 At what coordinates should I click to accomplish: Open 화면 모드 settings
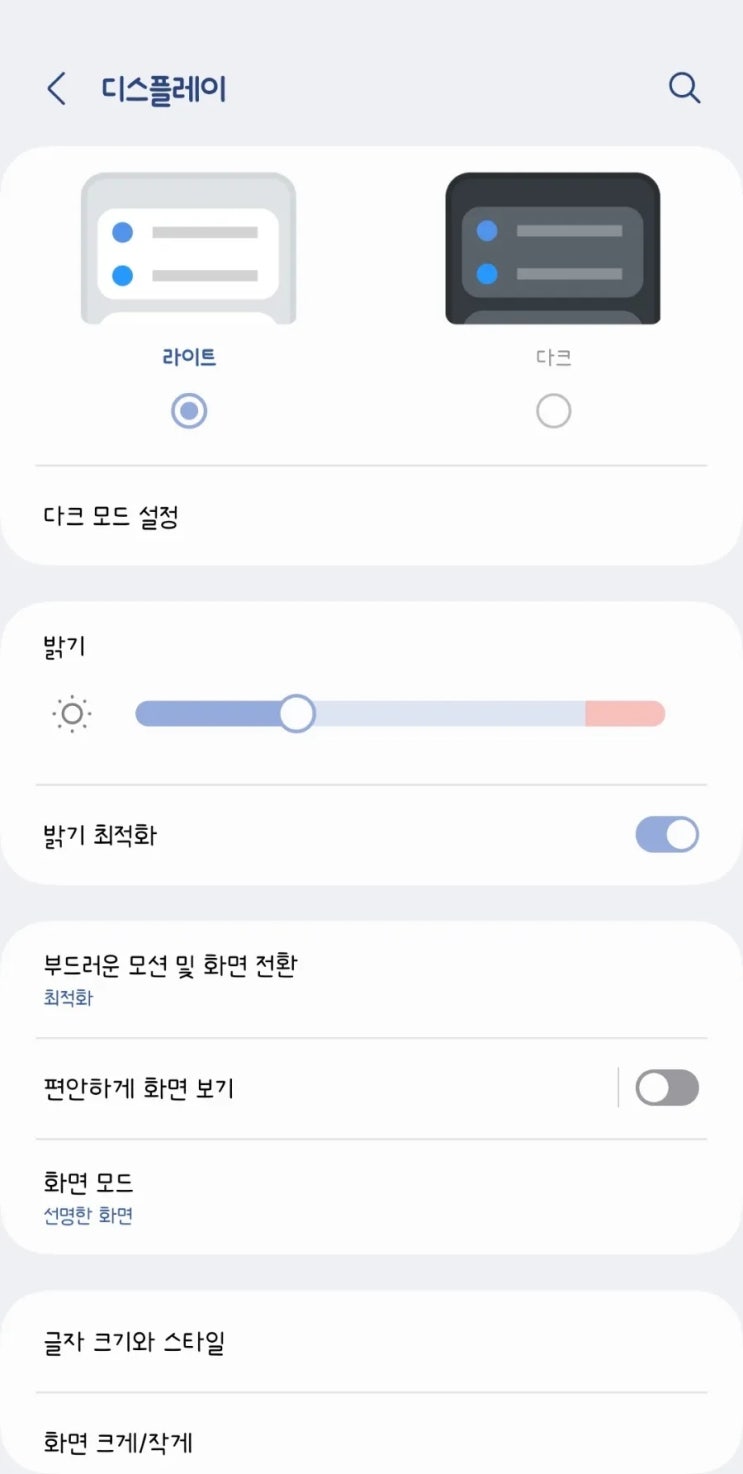pos(89,1183)
